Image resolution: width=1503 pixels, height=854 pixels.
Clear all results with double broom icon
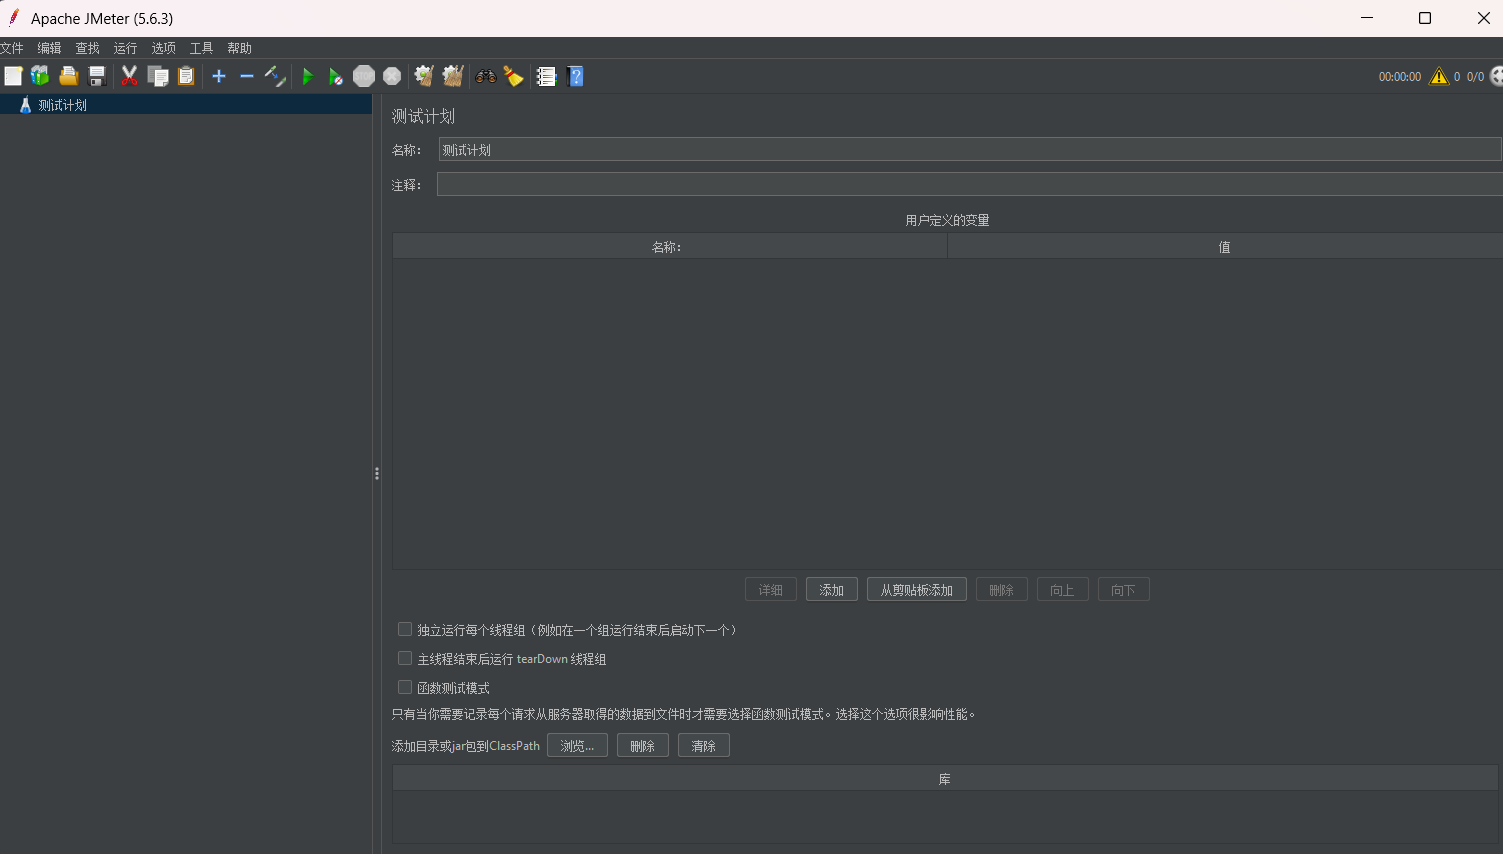(x=453, y=76)
